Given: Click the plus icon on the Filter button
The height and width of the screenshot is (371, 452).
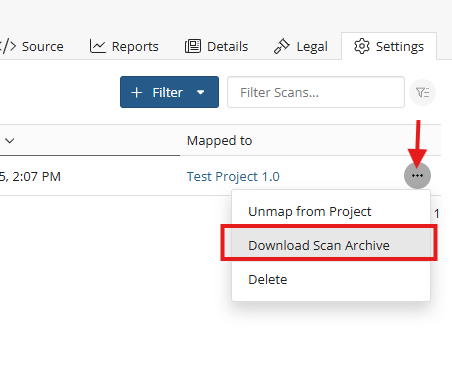Looking at the screenshot, I should coord(137,92).
